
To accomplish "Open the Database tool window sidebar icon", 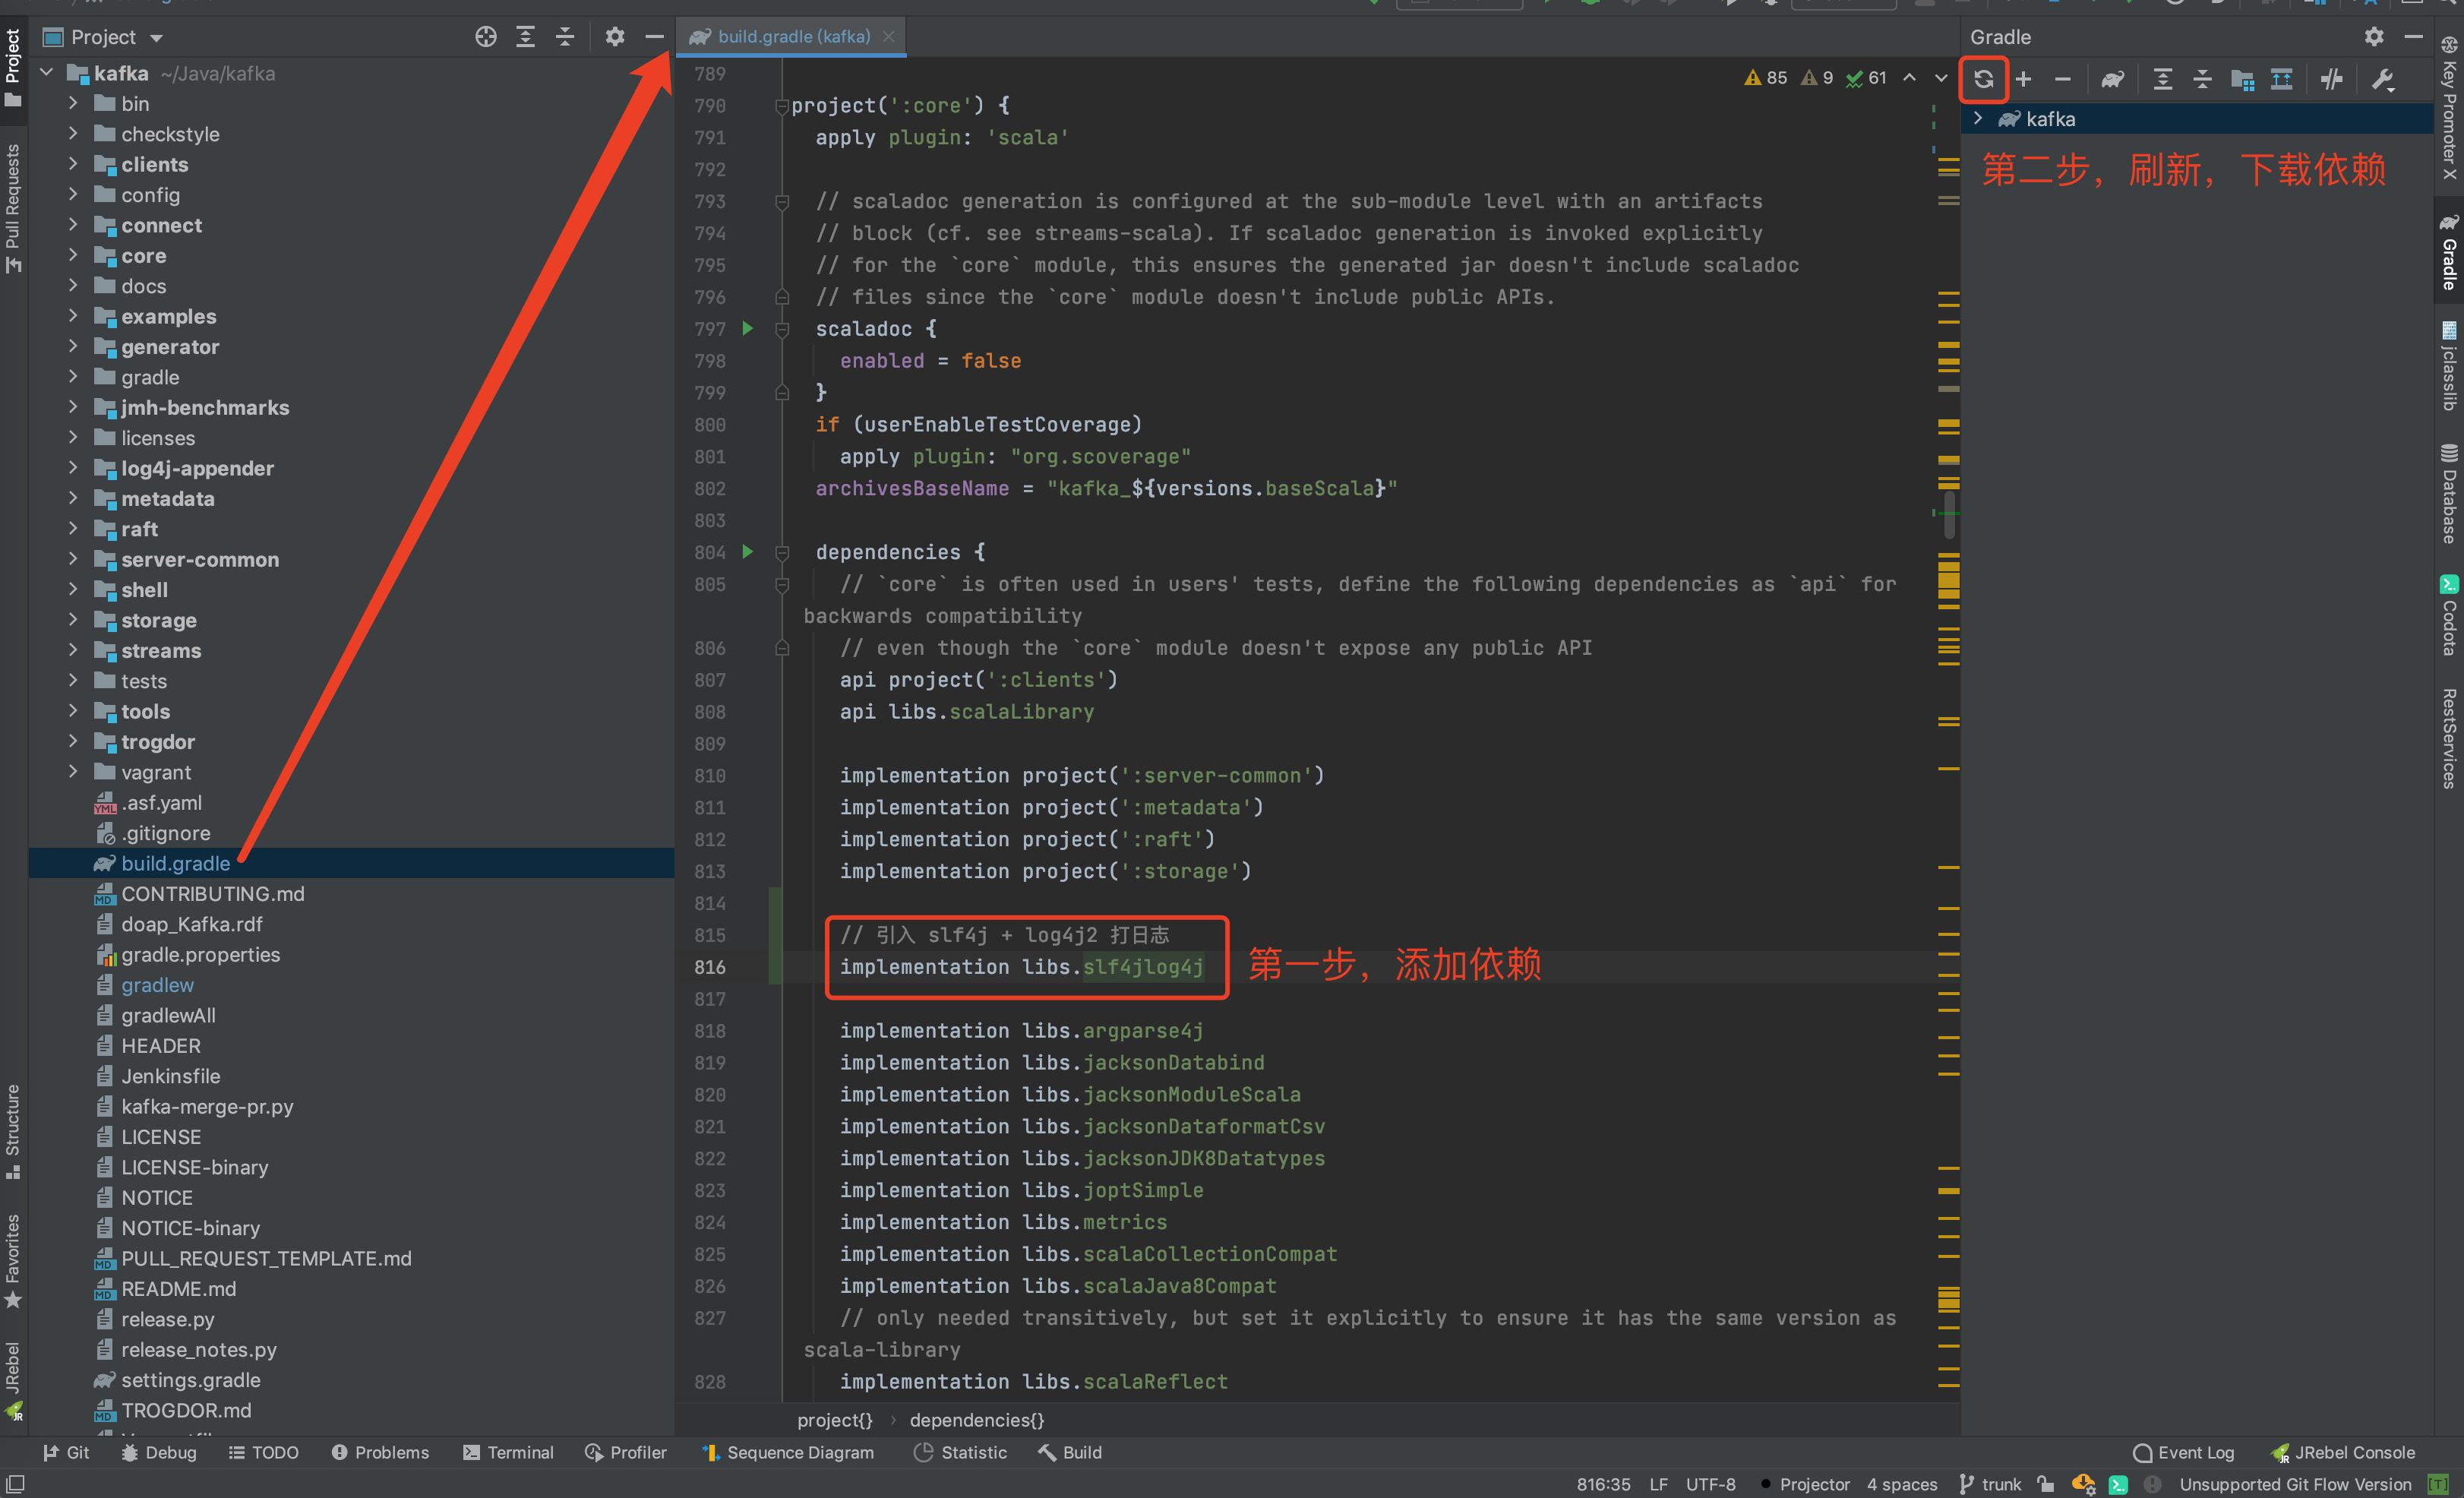I will (x=2448, y=495).
